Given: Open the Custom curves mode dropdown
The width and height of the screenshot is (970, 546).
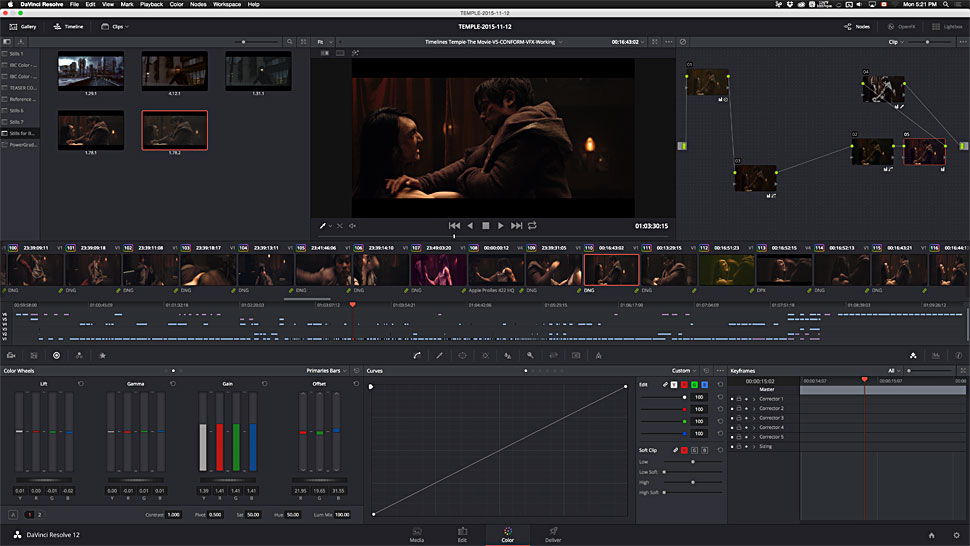Looking at the screenshot, I should (684, 371).
